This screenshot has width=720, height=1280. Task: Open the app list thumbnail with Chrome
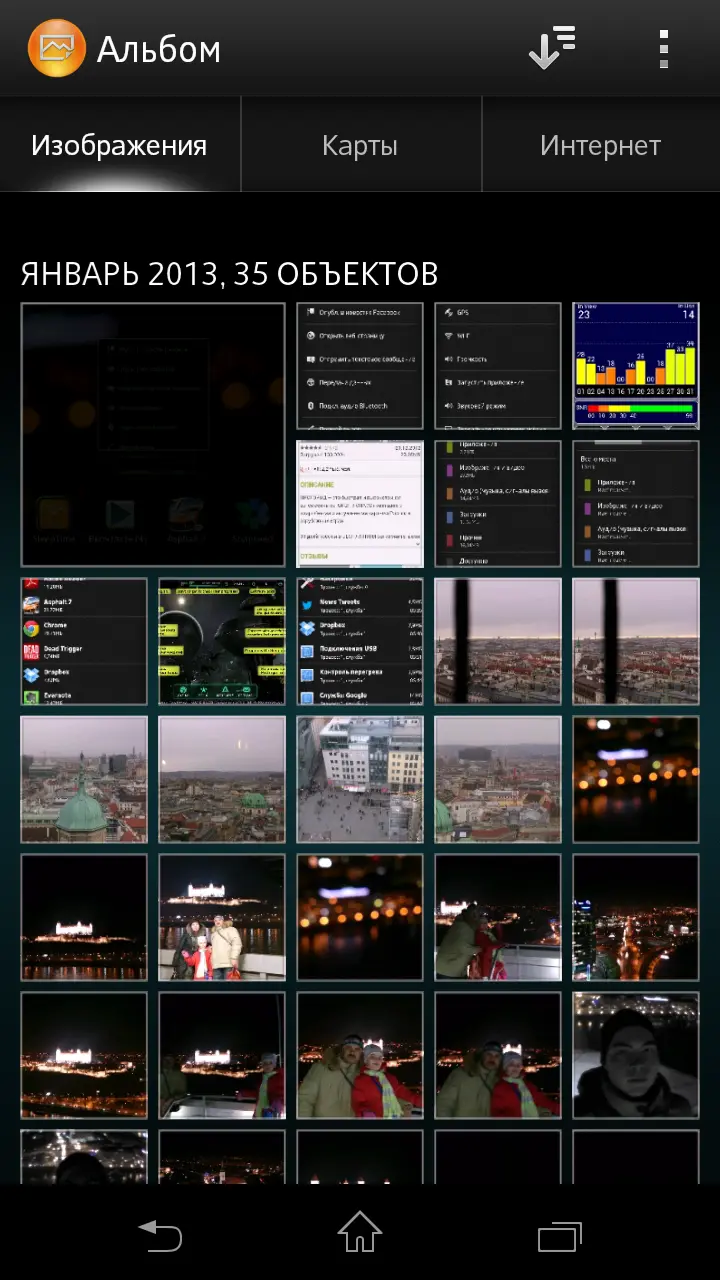coord(84,641)
